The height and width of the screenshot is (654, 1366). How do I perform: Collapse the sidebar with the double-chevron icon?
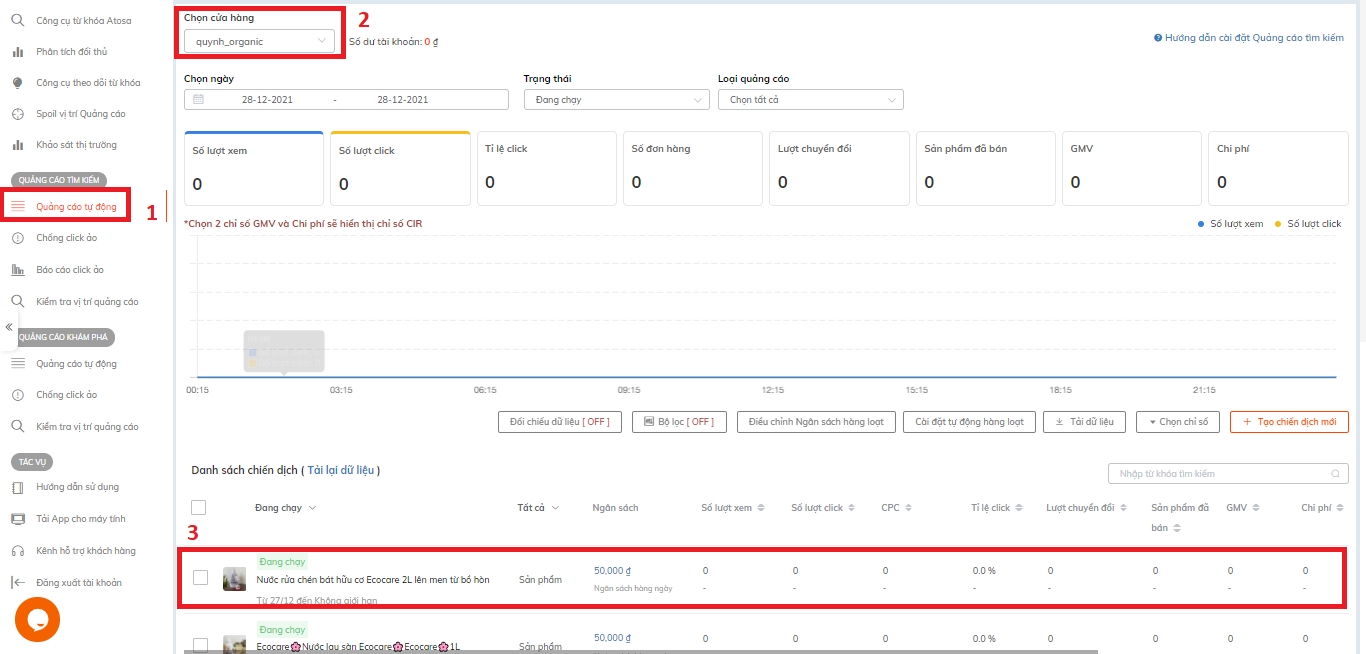(x=9, y=327)
